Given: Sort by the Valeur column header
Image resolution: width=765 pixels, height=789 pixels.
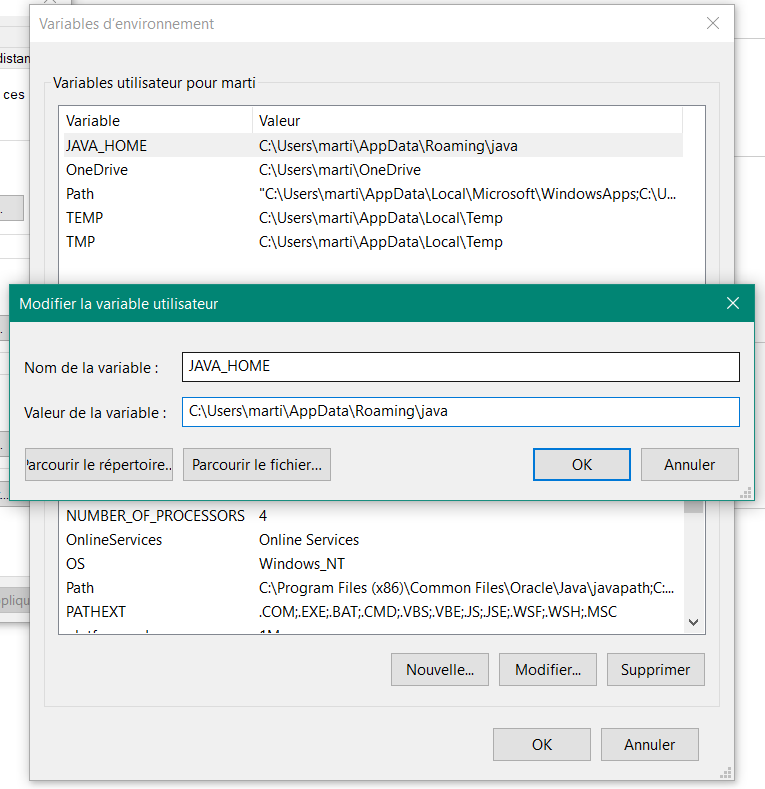Looking at the screenshot, I should point(280,121).
